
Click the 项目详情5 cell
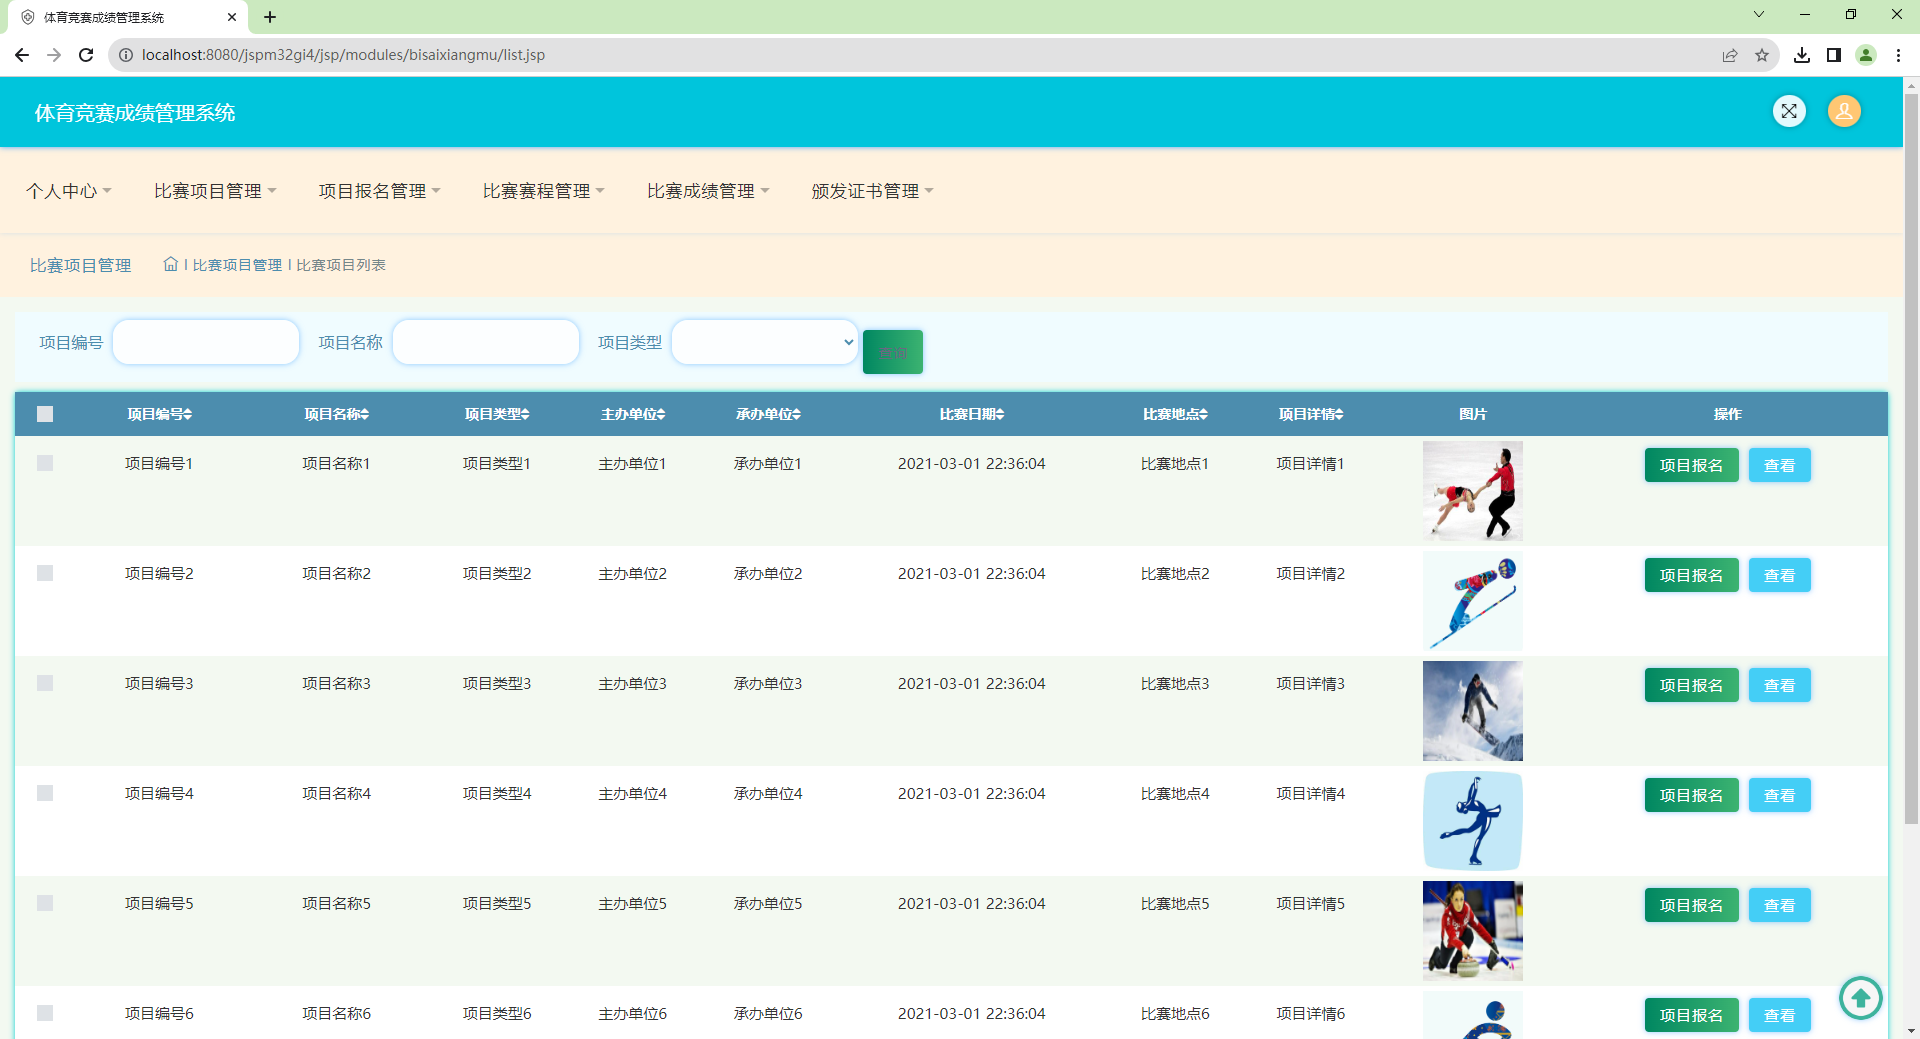pyautogui.click(x=1311, y=903)
